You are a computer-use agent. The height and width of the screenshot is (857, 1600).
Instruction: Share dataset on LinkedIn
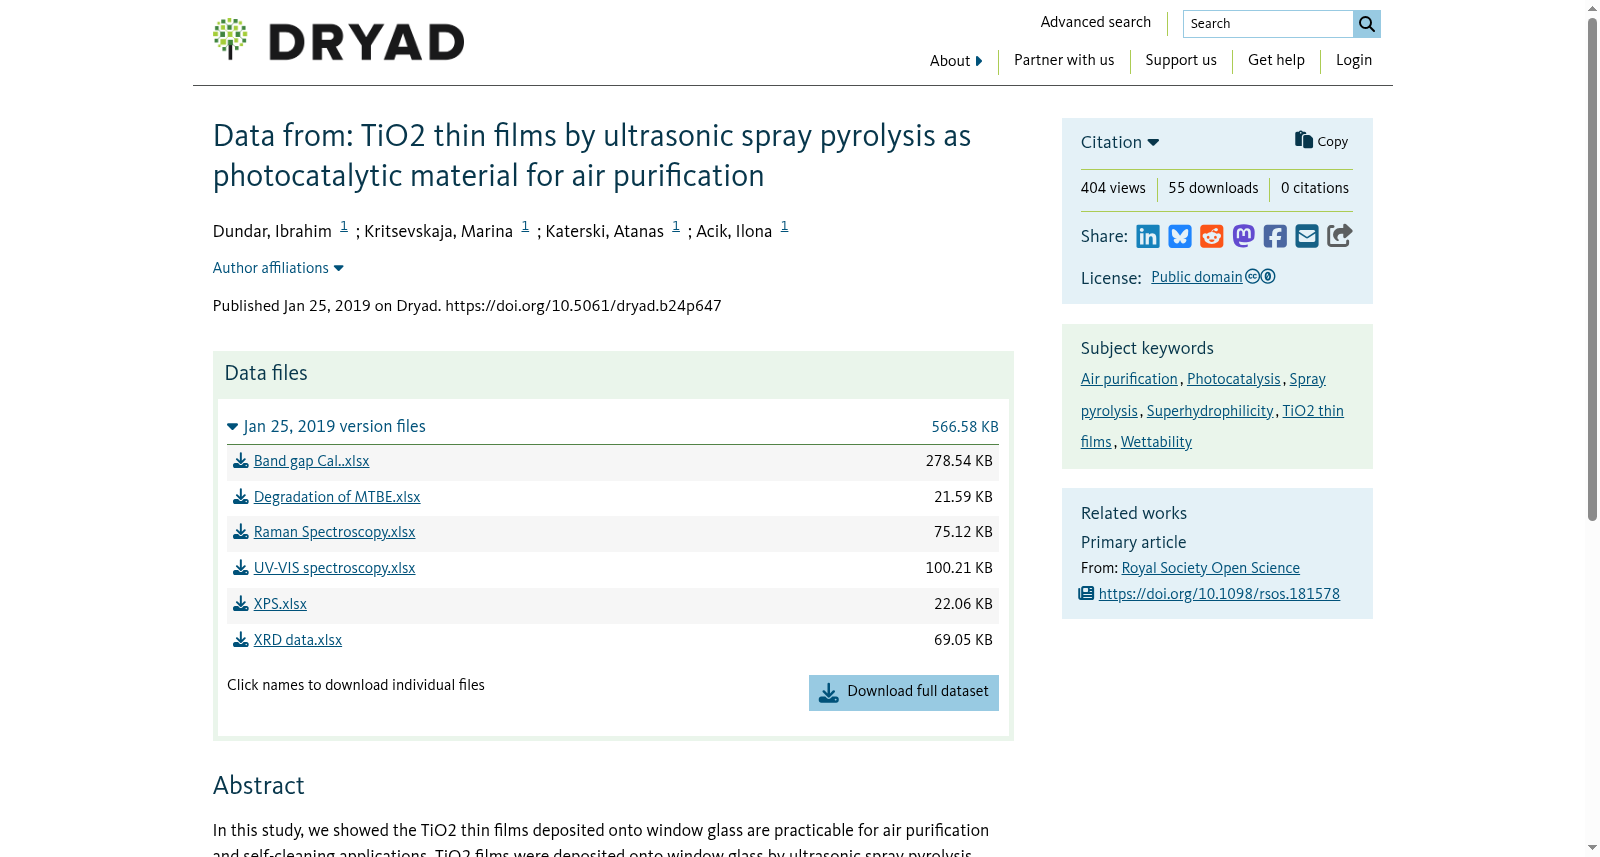point(1148,236)
